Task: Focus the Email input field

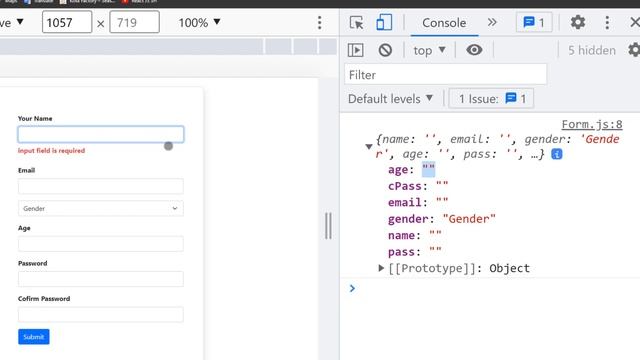Action: click(x=101, y=186)
